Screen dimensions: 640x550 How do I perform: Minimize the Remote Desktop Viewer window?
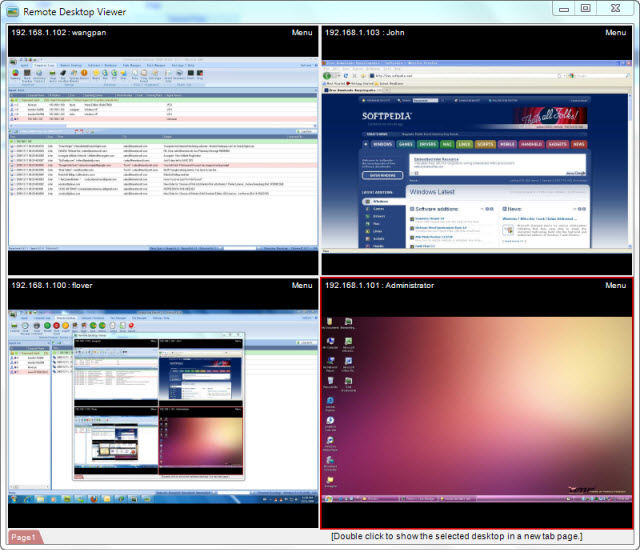click(565, 8)
